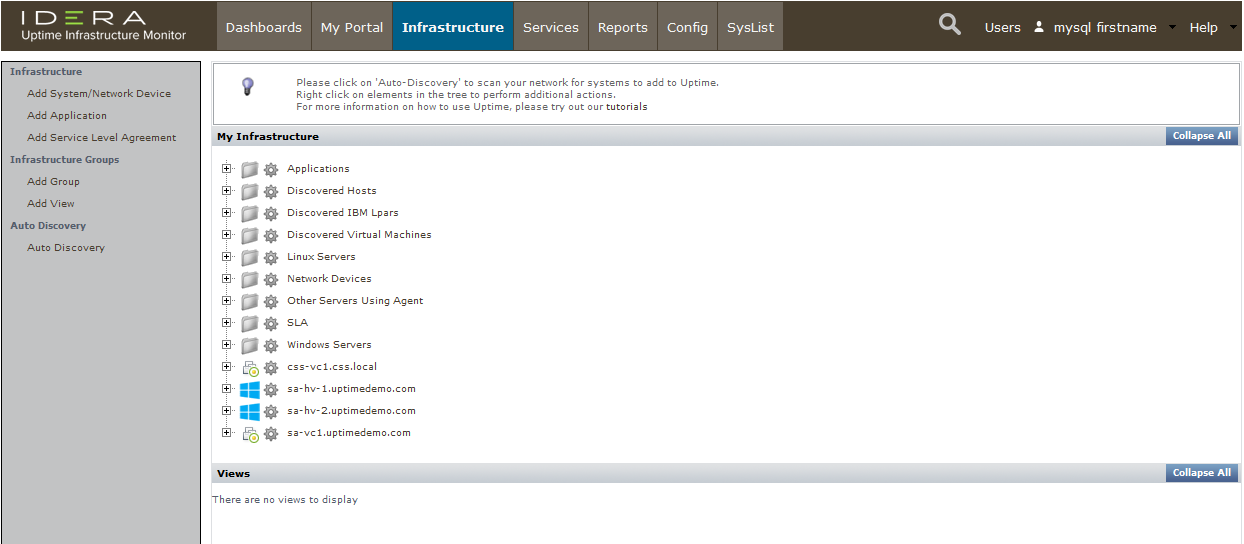
Task: Click the Linux Servers folder icon
Action: click(250, 257)
